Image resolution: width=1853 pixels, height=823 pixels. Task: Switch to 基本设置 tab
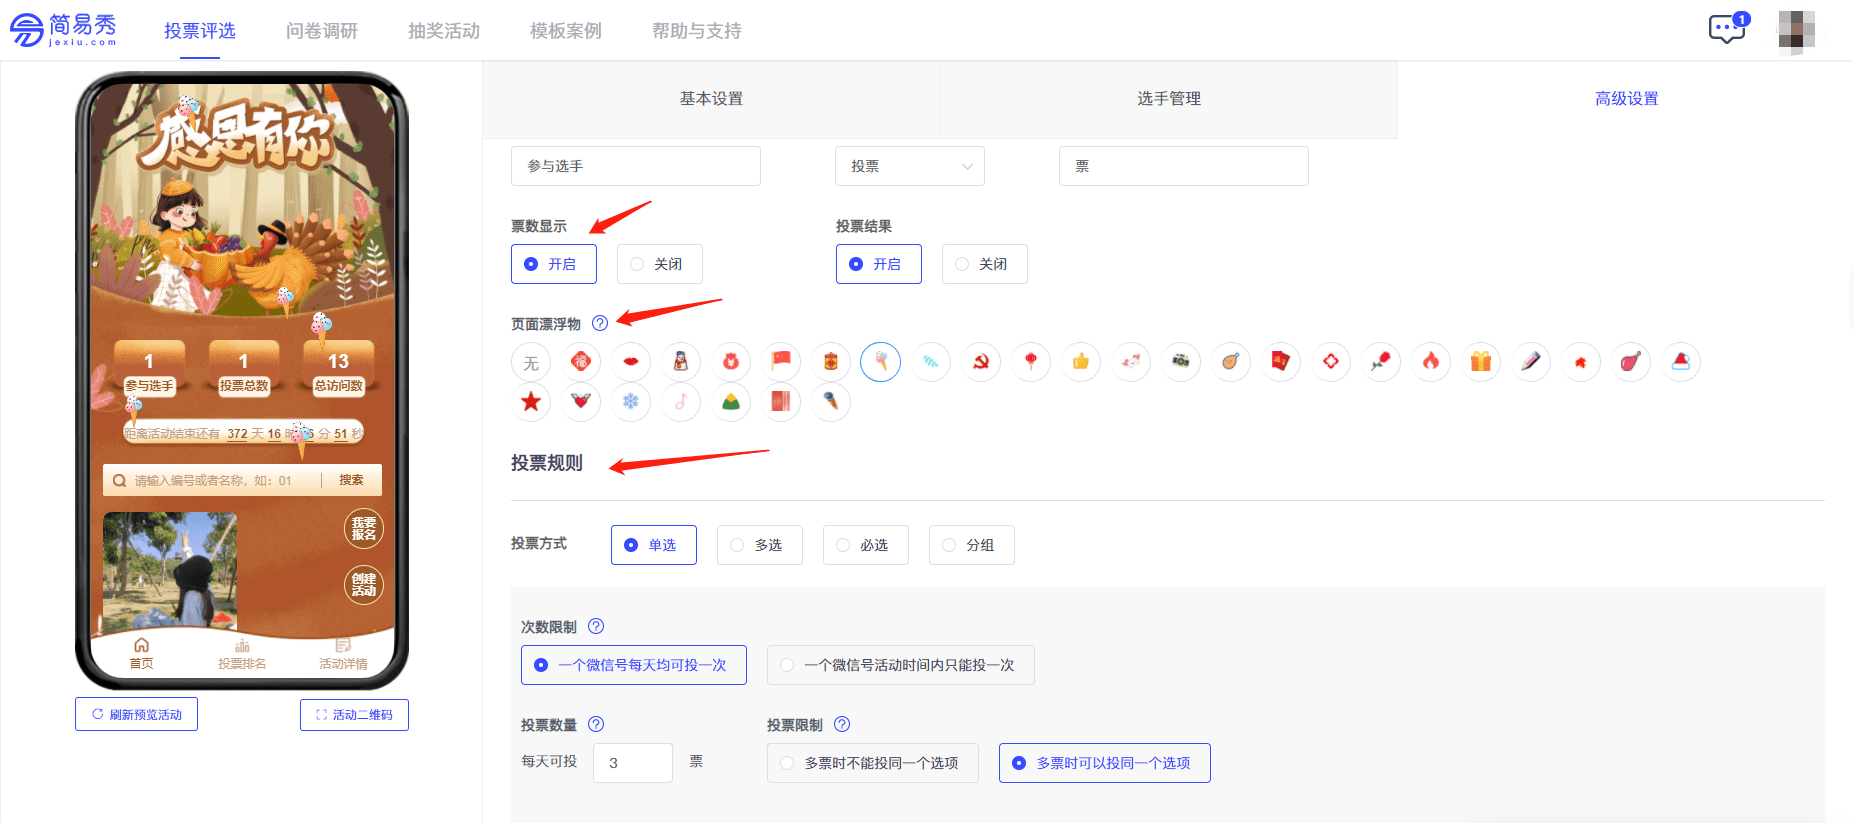tap(711, 99)
